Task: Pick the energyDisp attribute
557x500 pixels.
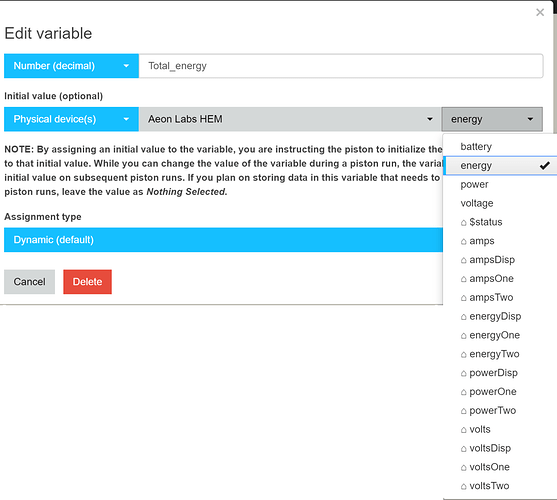Action: point(500,316)
